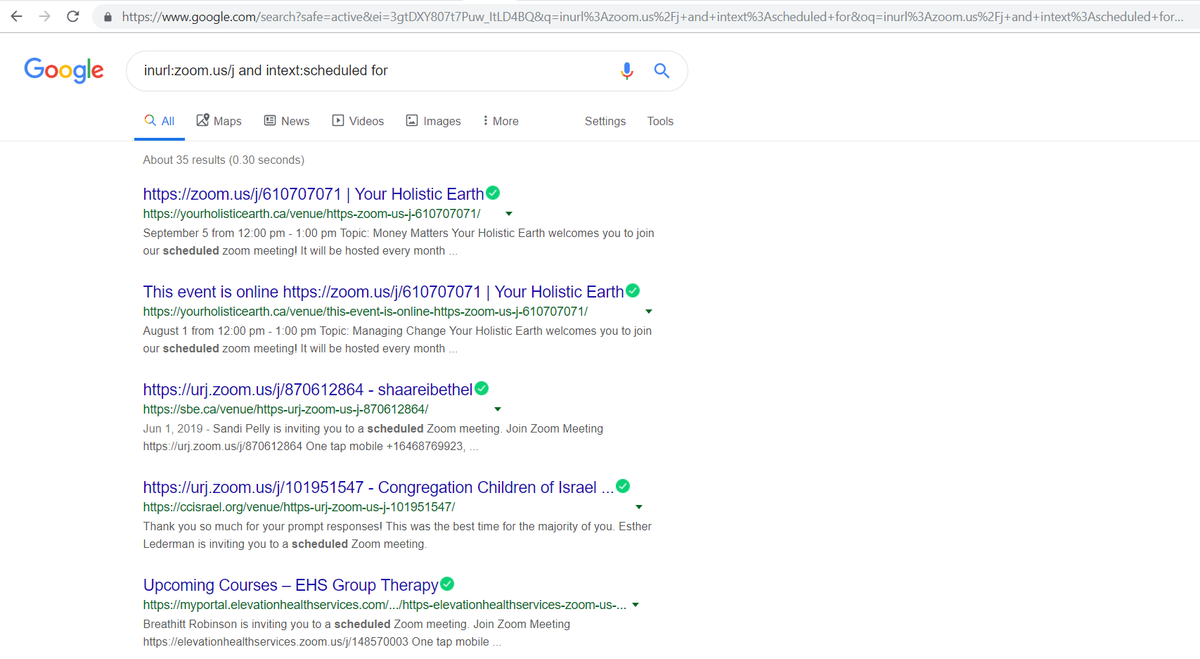1200x659 pixels.
Task: Click the snippet starting 'Thank you so much for your prompt'
Action: click(x=398, y=535)
